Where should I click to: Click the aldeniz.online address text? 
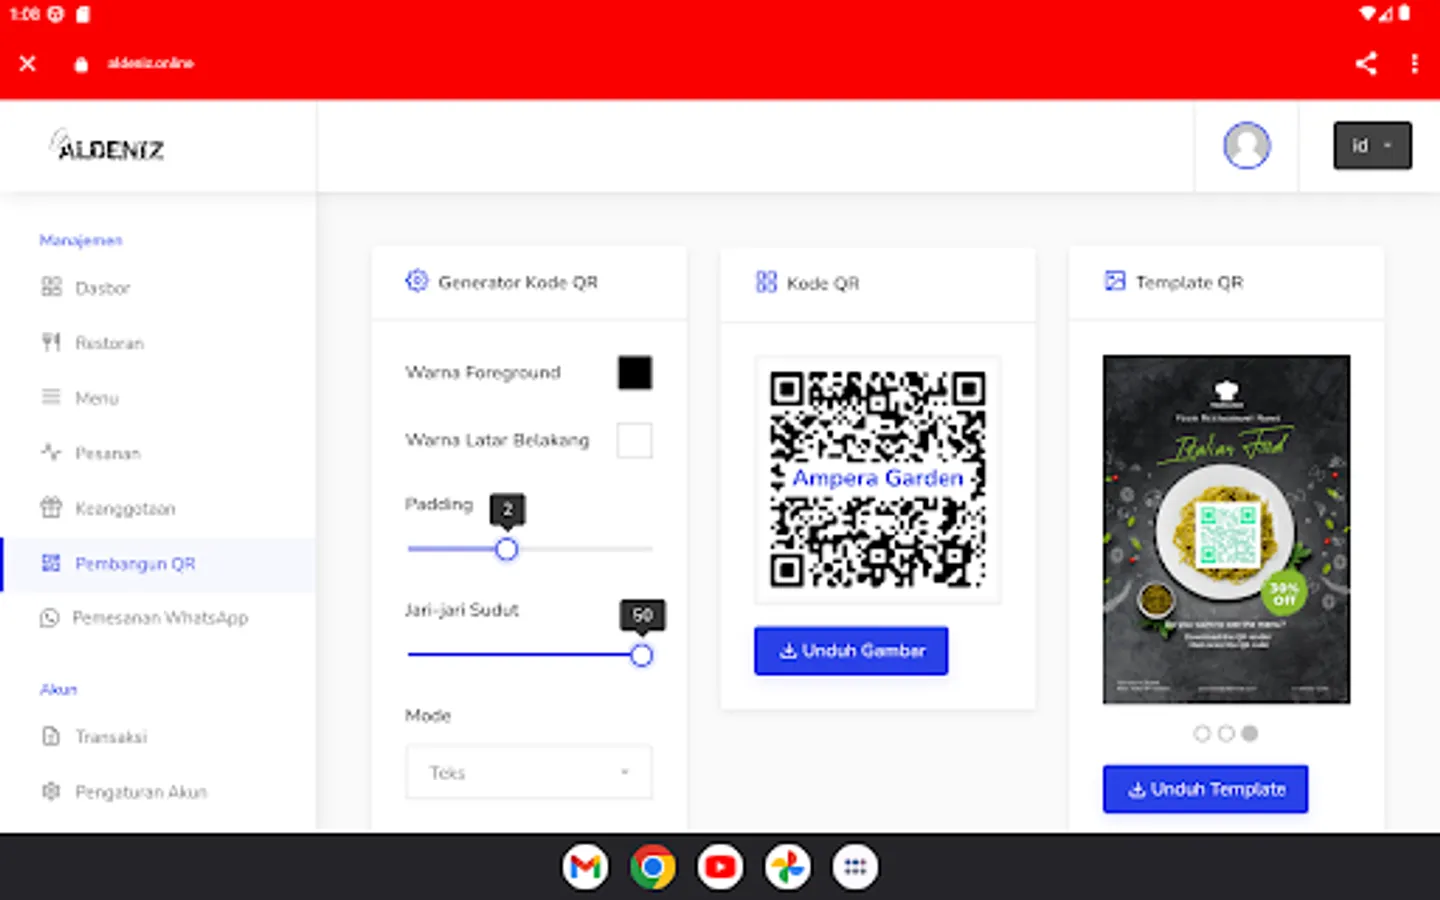click(151, 63)
